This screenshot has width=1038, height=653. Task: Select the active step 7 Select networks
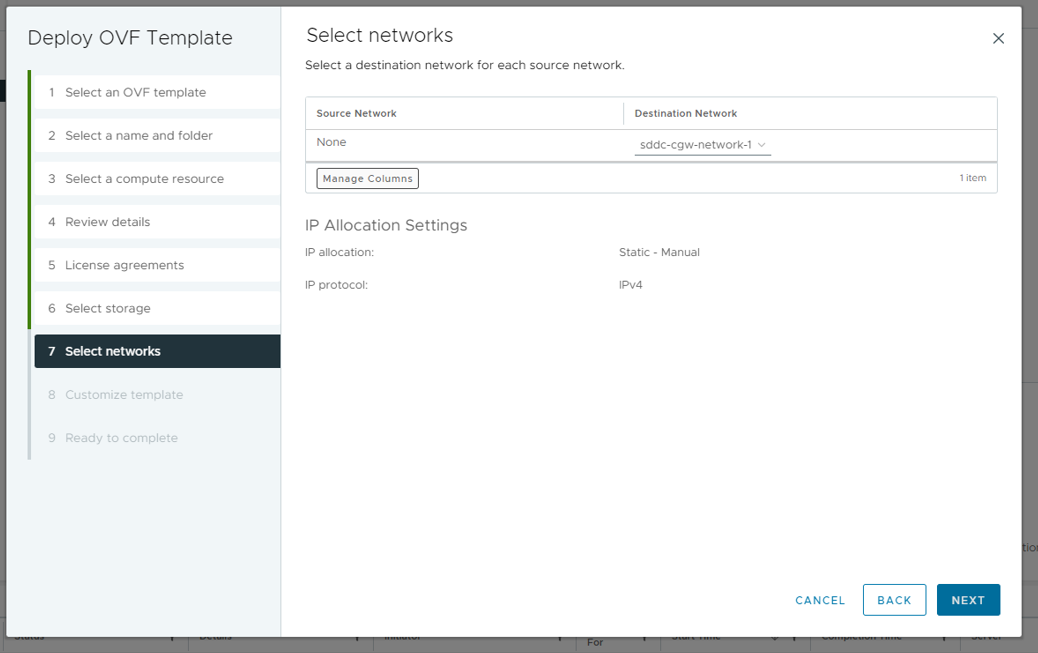pos(112,351)
